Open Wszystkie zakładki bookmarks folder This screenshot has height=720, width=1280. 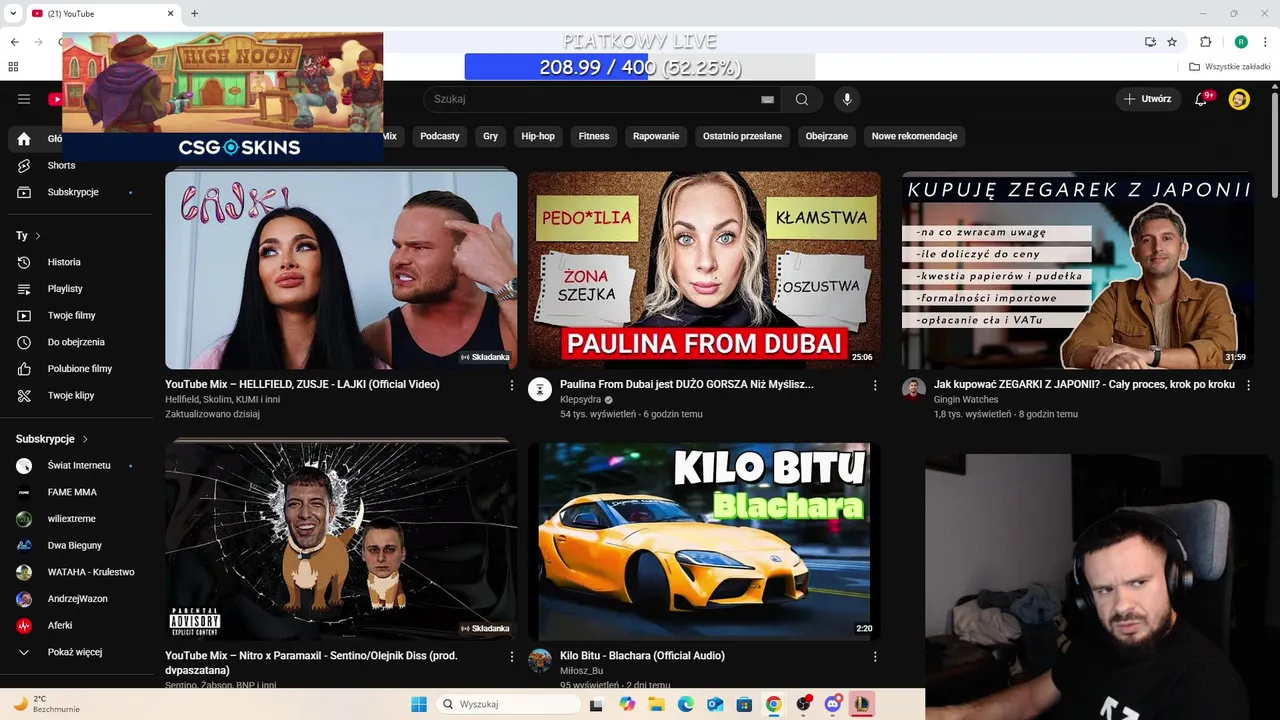pyautogui.click(x=1230, y=67)
